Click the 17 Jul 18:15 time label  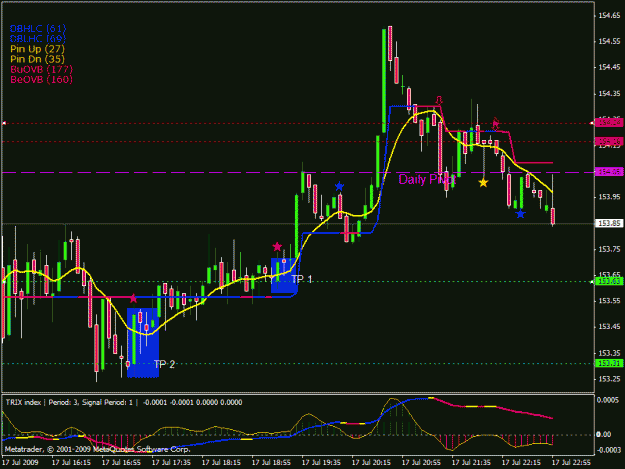click(221, 463)
